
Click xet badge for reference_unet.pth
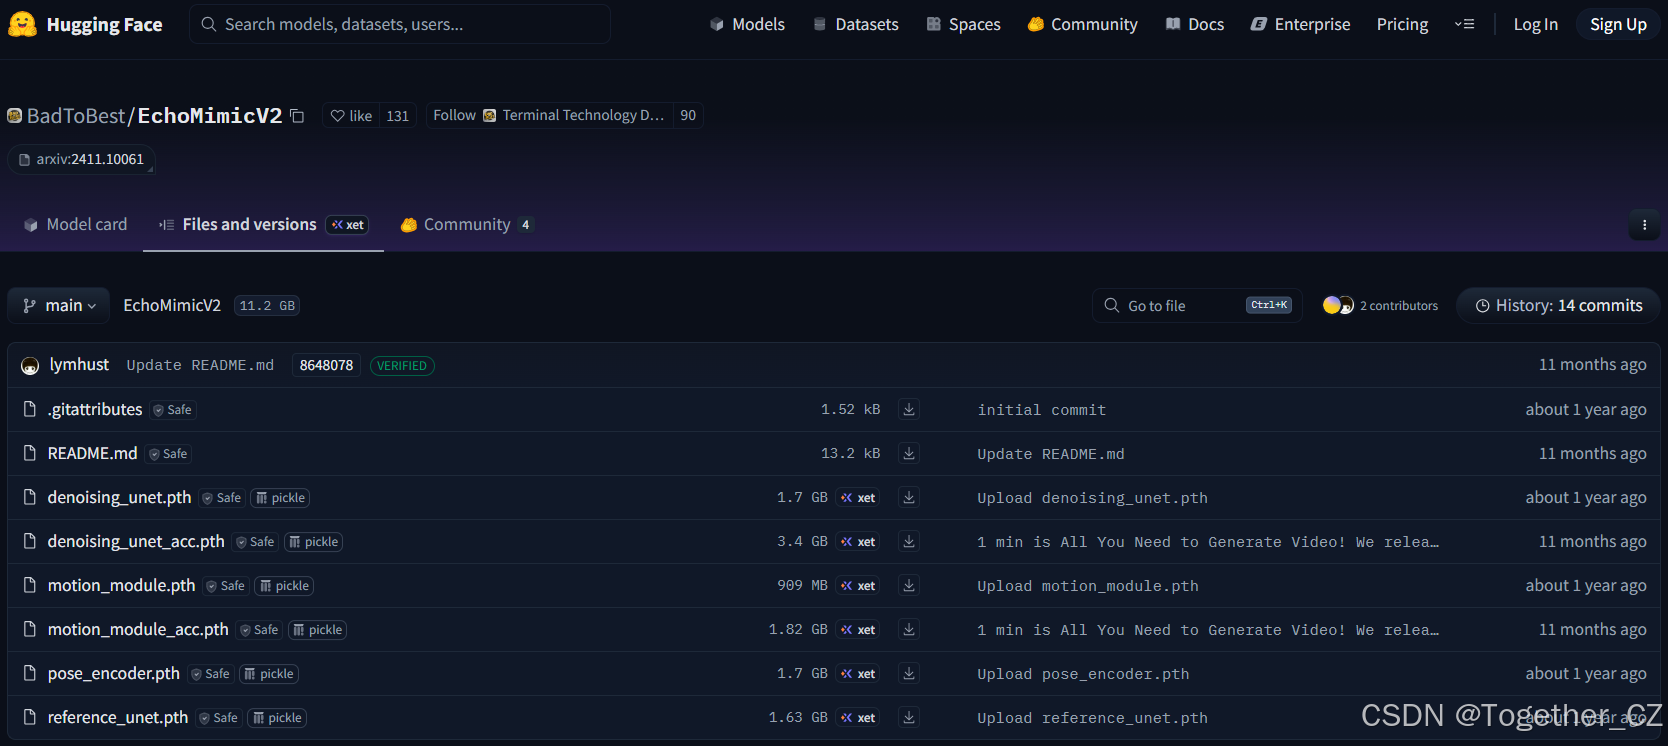click(858, 718)
